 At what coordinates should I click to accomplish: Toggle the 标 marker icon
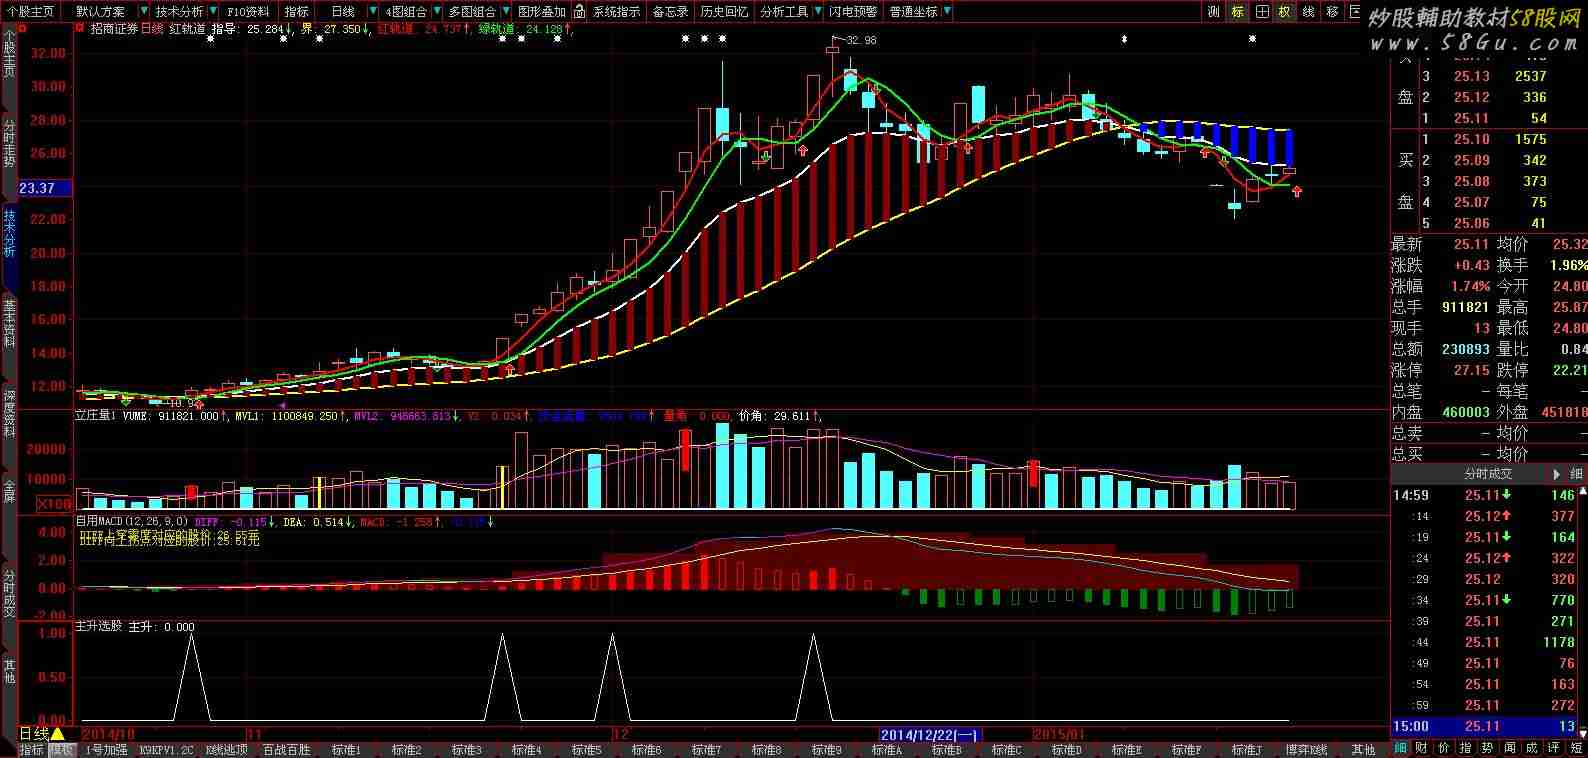coord(1238,12)
